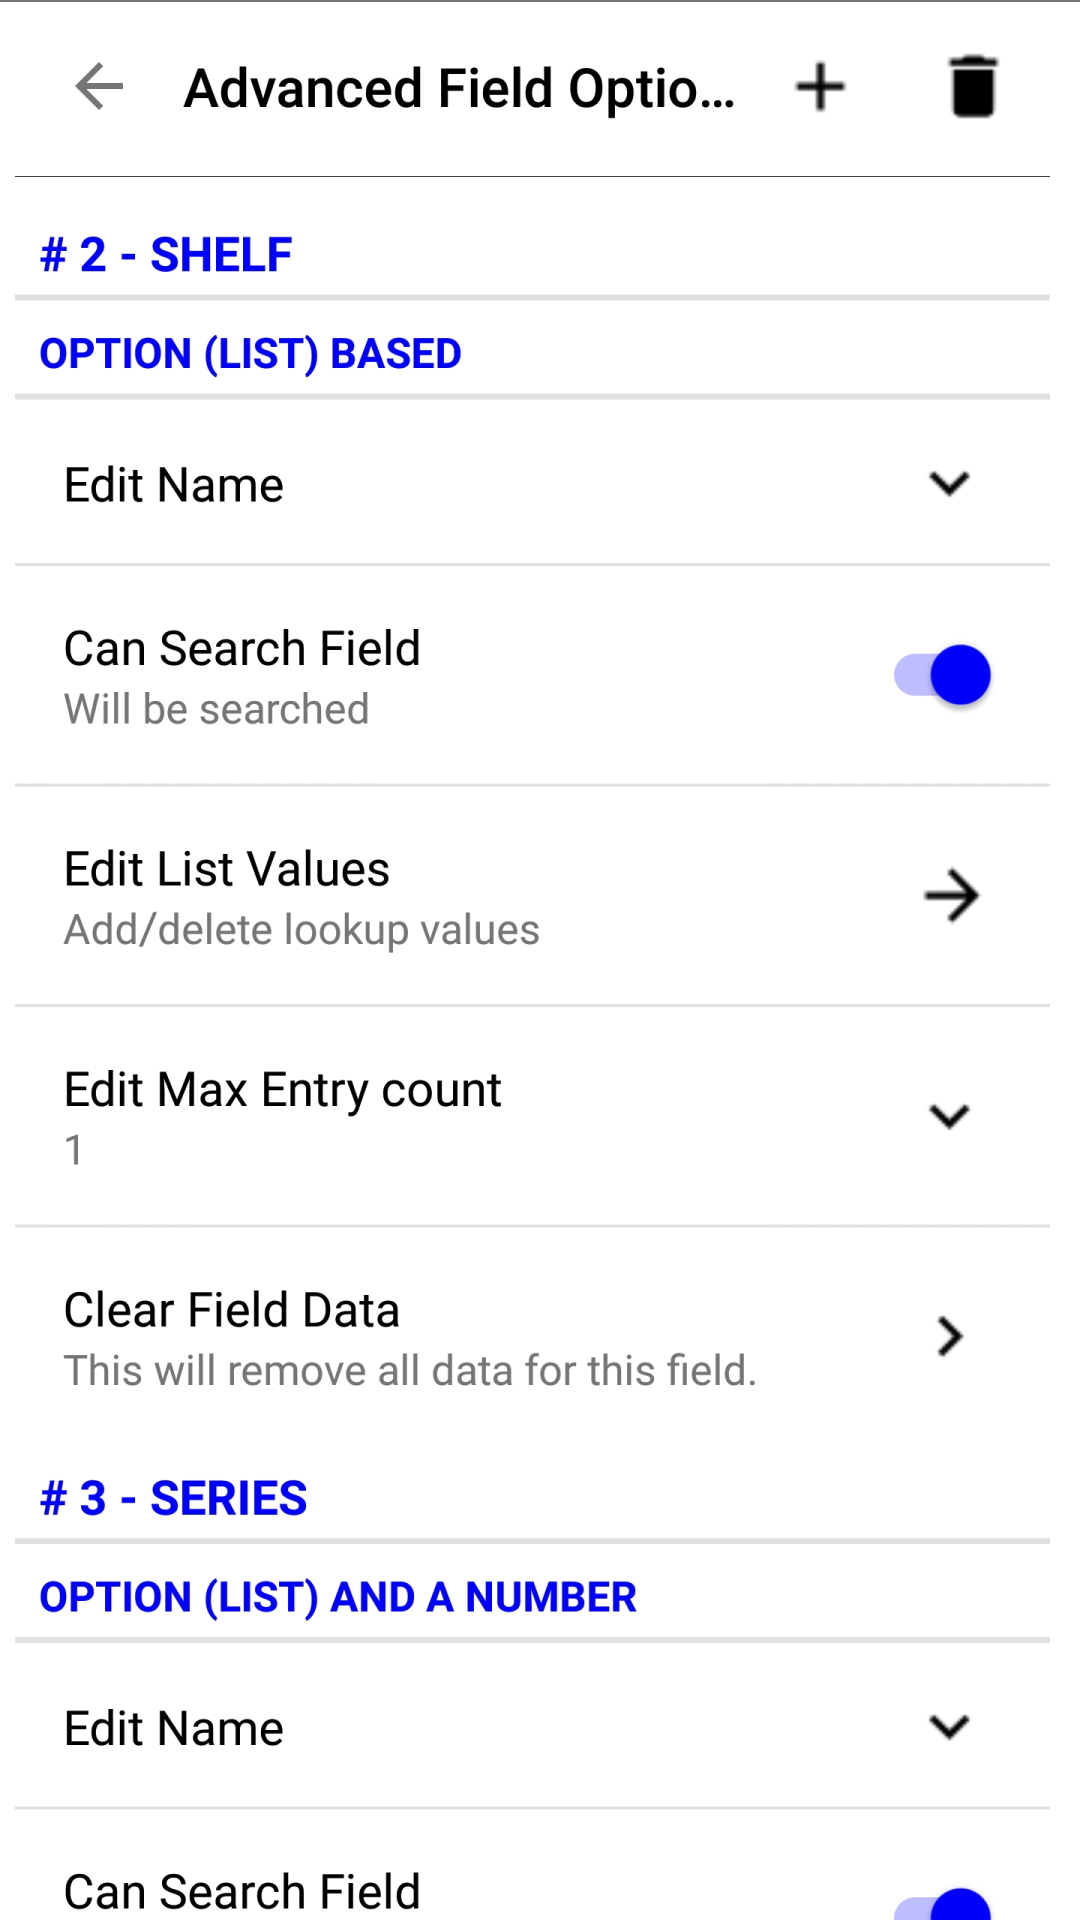1080x1920 pixels.
Task: Tap the plus icon to add field
Action: coord(820,87)
